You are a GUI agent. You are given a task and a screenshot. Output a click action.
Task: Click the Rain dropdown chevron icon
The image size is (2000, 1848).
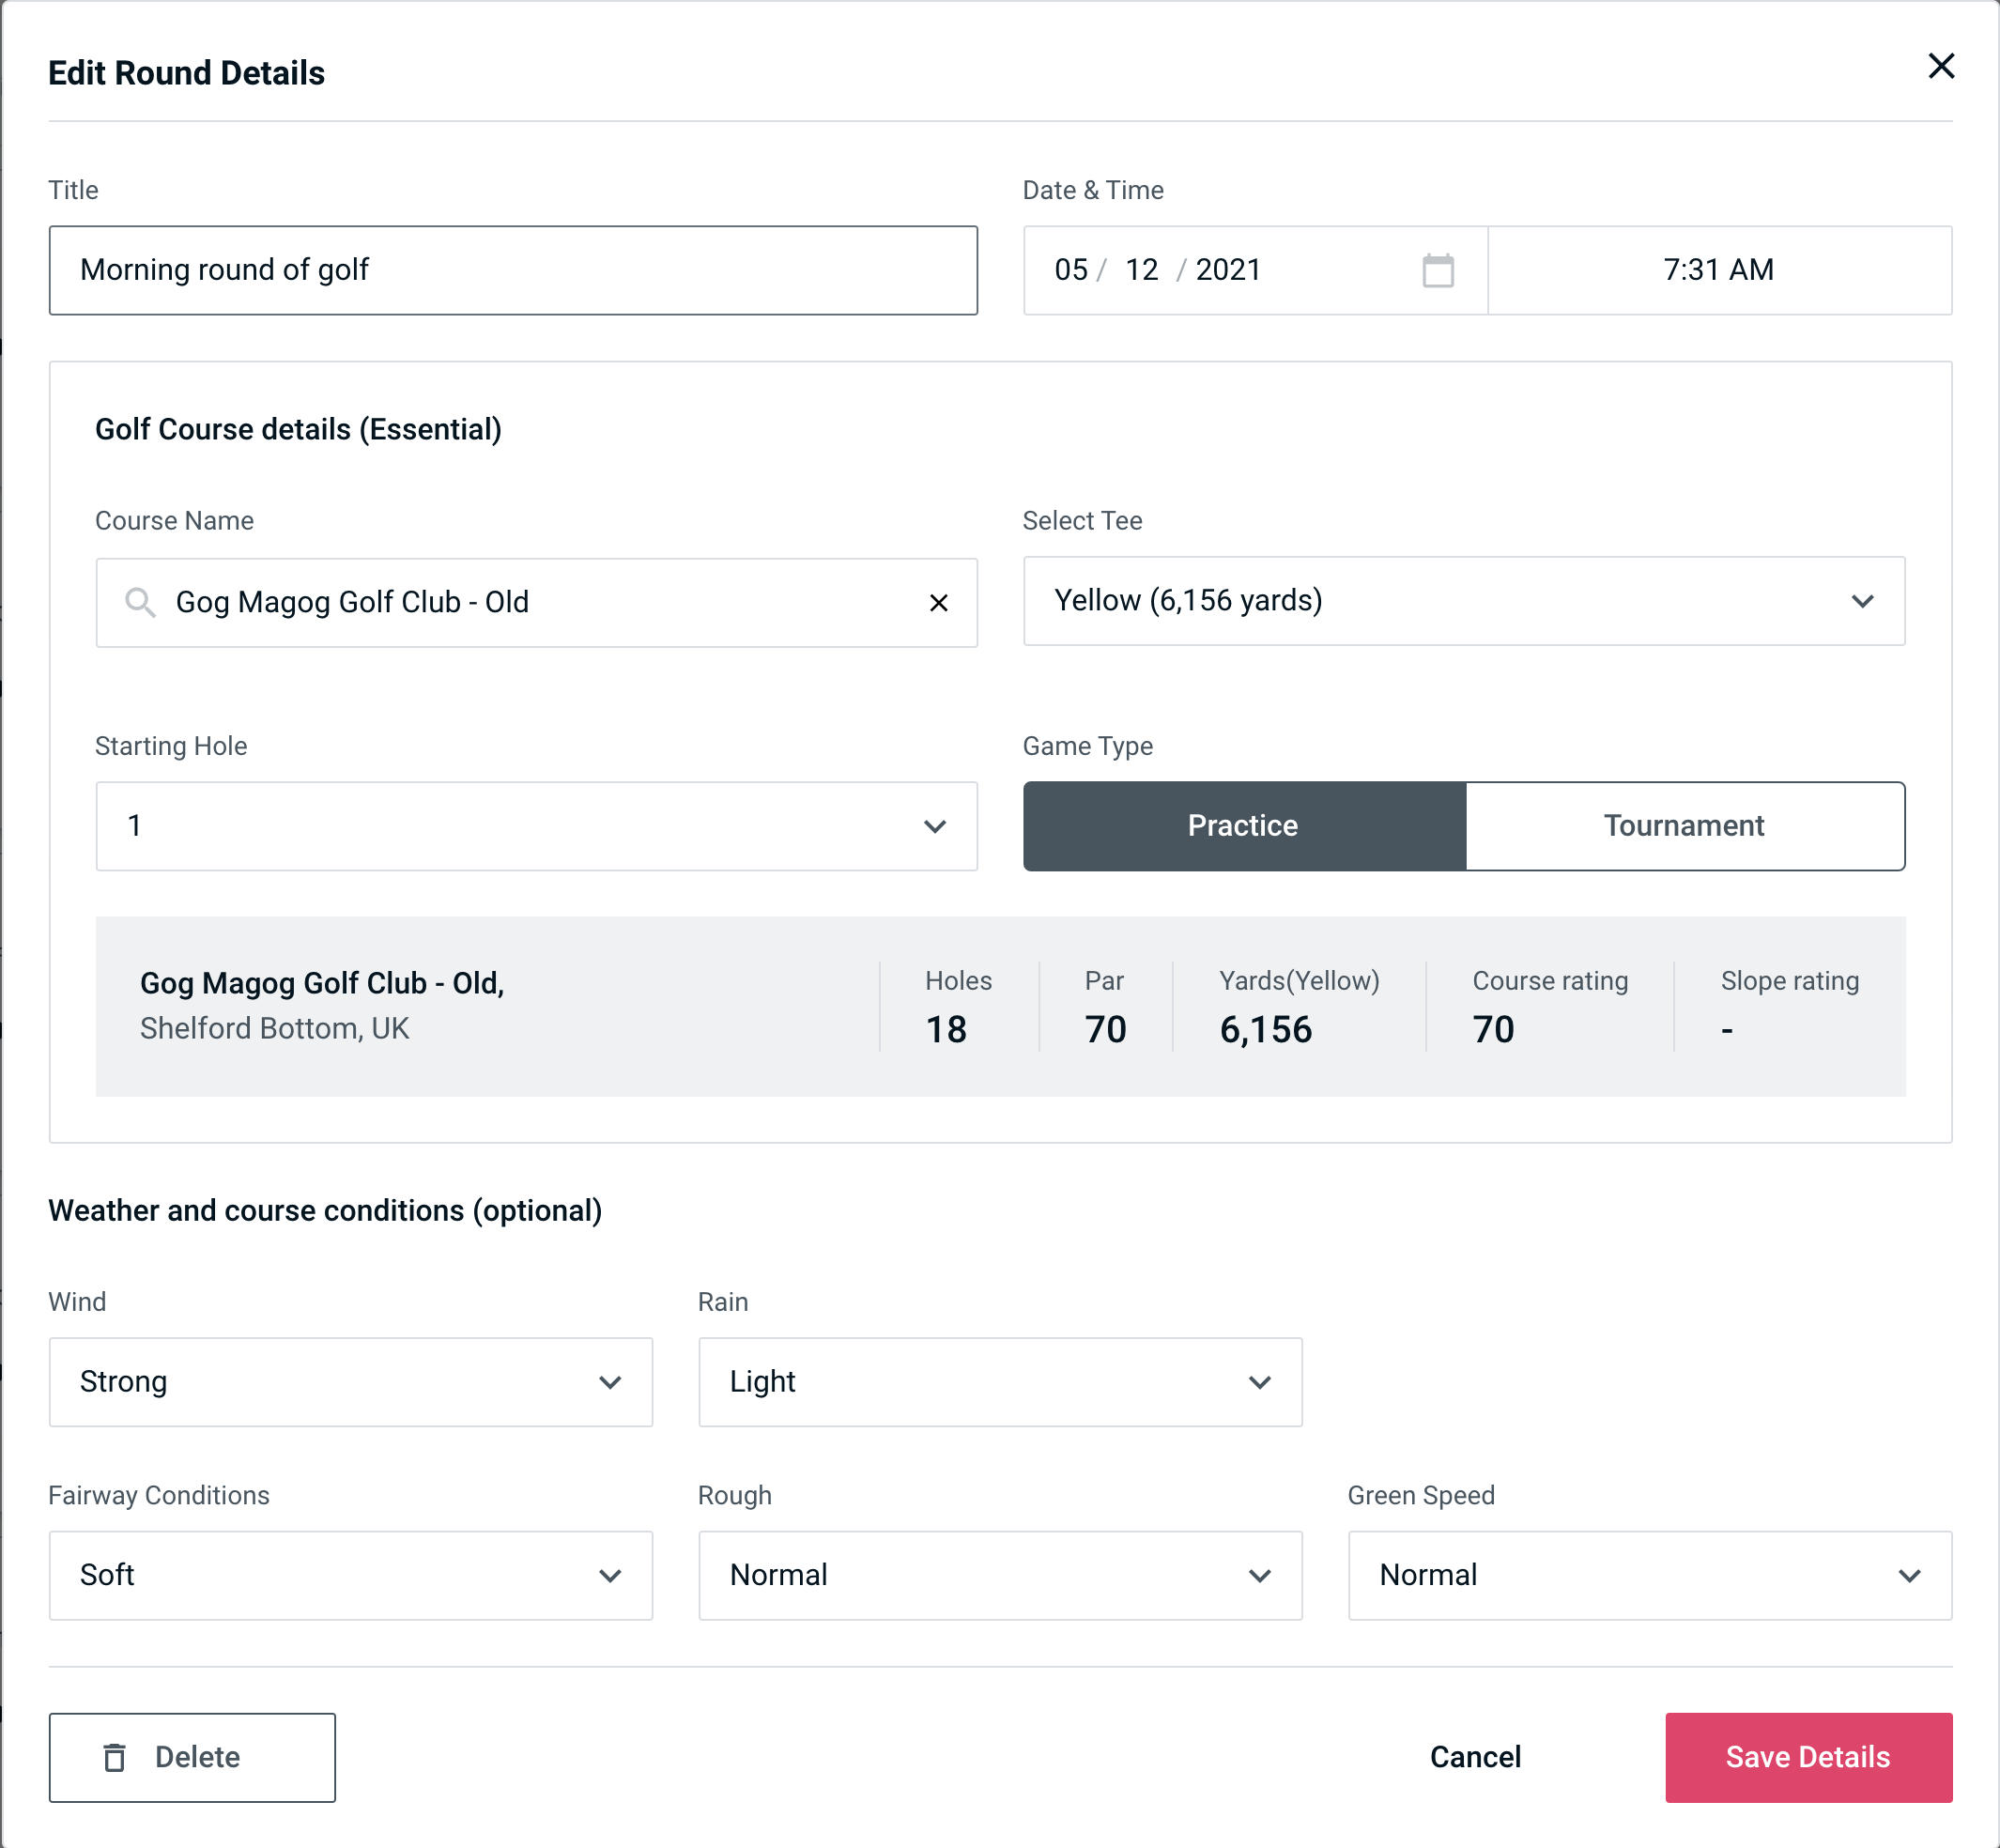coord(1259,1383)
